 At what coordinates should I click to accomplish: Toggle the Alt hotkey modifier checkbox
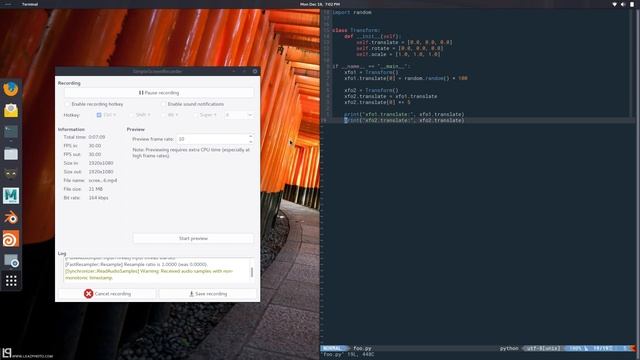pos(164,115)
